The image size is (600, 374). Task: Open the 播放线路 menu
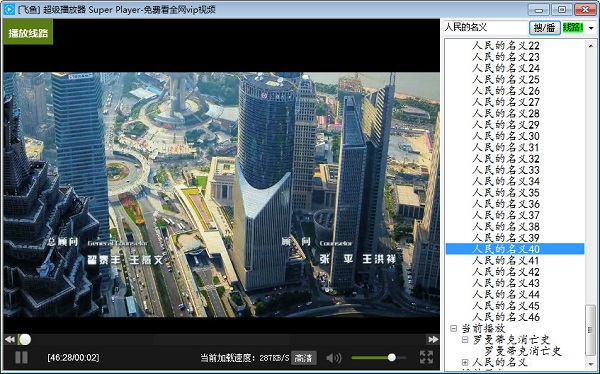pos(28,33)
